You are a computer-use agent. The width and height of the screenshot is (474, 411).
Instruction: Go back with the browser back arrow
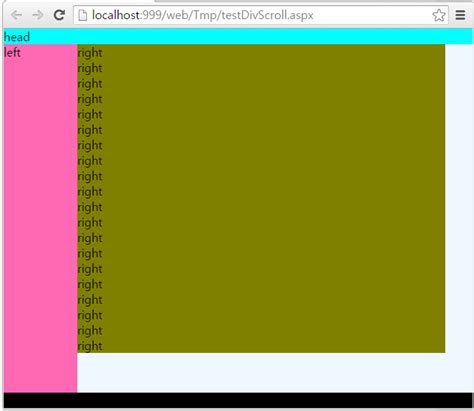16,15
